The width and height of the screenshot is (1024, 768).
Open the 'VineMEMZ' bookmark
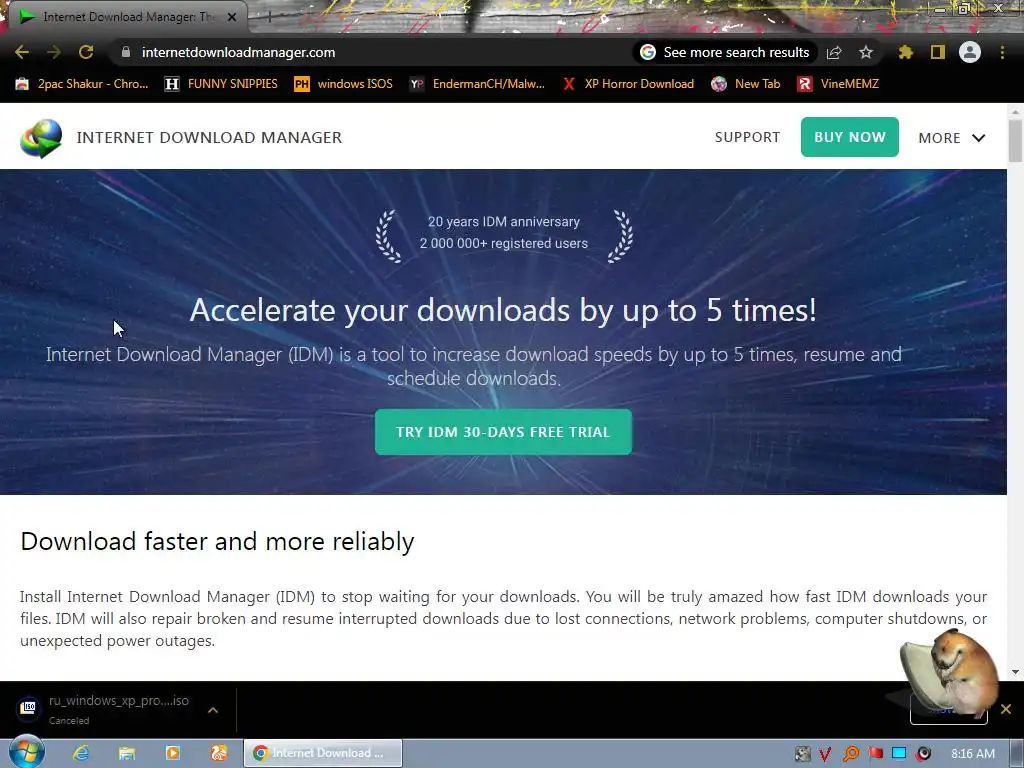point(839,84)
